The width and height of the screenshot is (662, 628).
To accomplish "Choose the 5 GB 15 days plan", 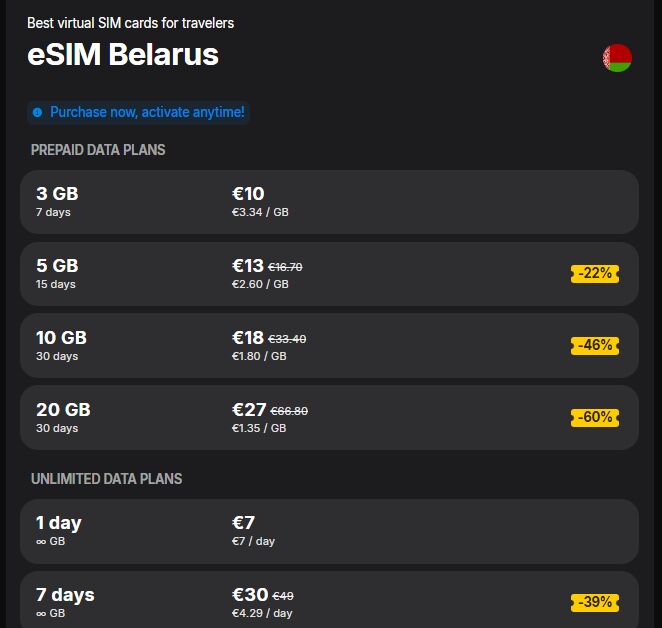I will pyautogui.click(x=329, y=274).
